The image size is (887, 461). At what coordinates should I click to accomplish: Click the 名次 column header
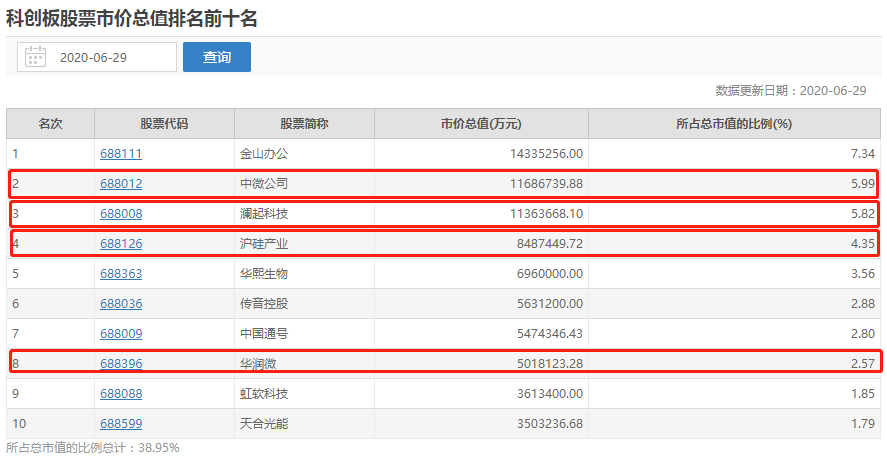click(50, 124)
